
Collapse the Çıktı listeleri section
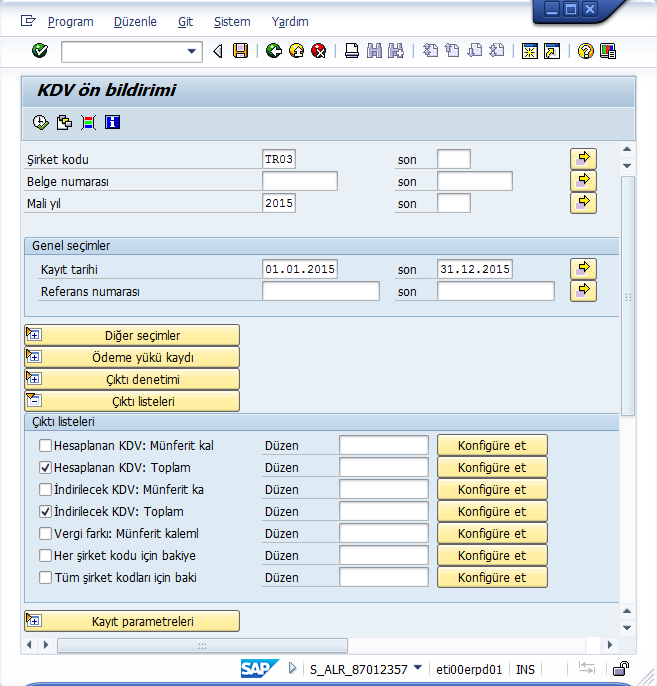tap(132, 401)
